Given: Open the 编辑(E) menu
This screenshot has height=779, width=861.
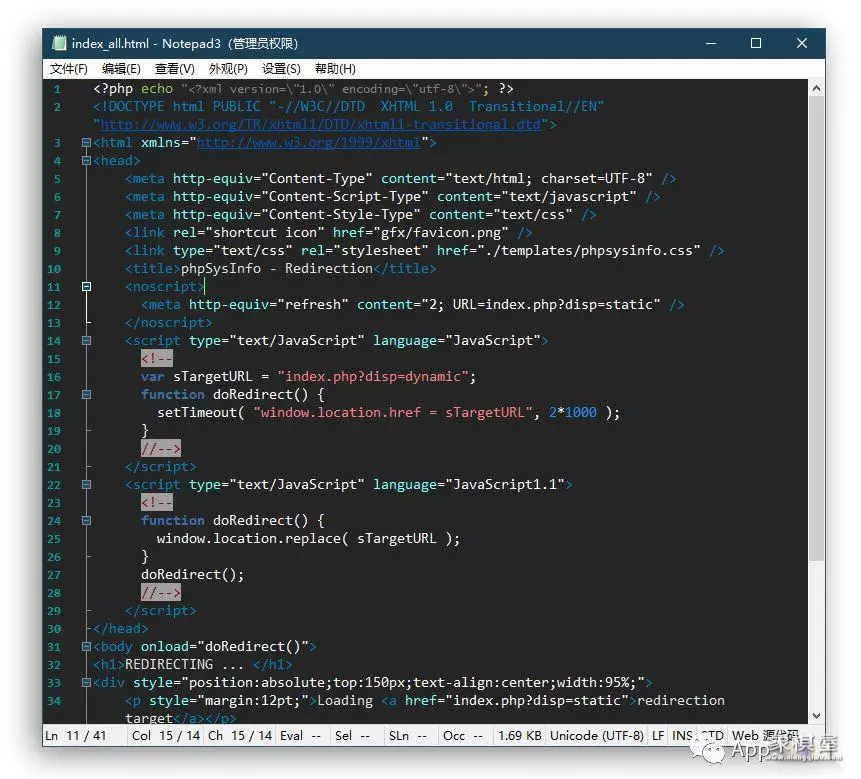Looking at the screenshot, I should coord(121,69).
